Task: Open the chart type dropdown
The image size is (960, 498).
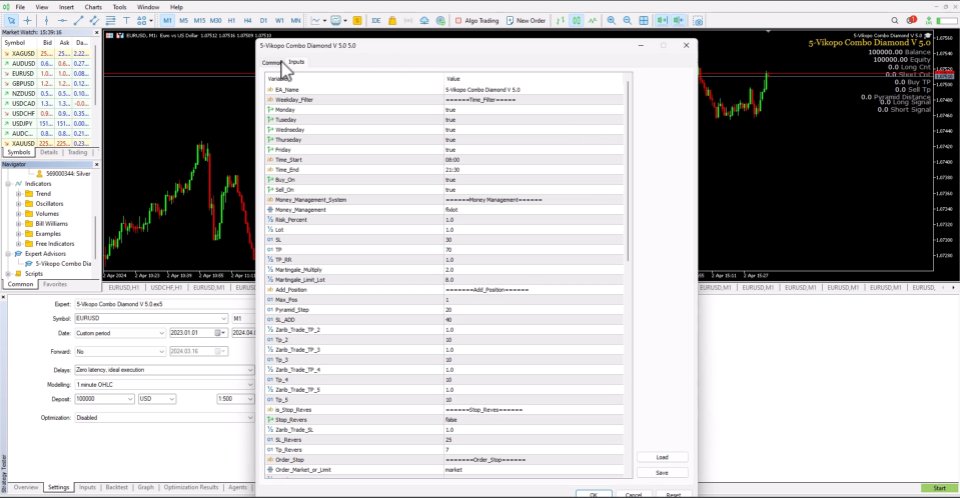Action: (x=318, y=20)
